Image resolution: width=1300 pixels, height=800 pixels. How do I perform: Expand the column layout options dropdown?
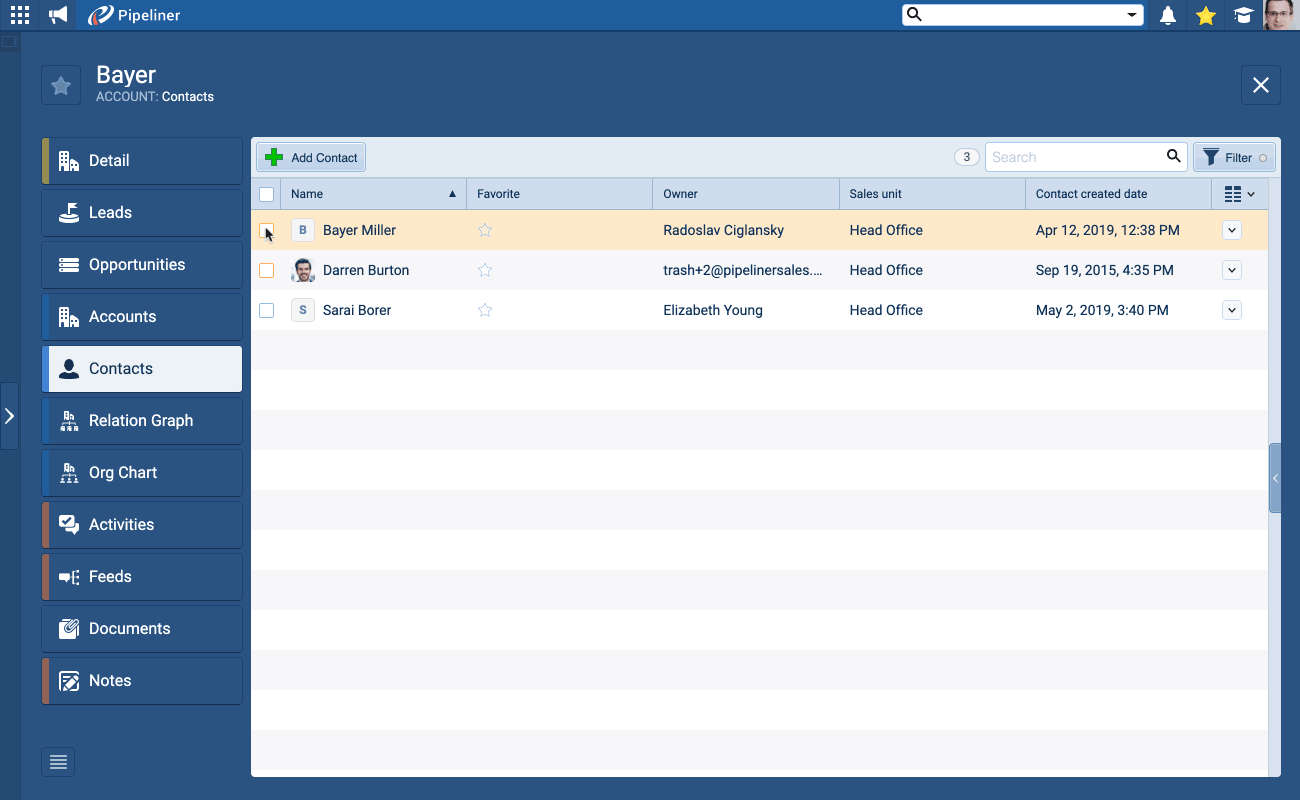click(1239, 194)
